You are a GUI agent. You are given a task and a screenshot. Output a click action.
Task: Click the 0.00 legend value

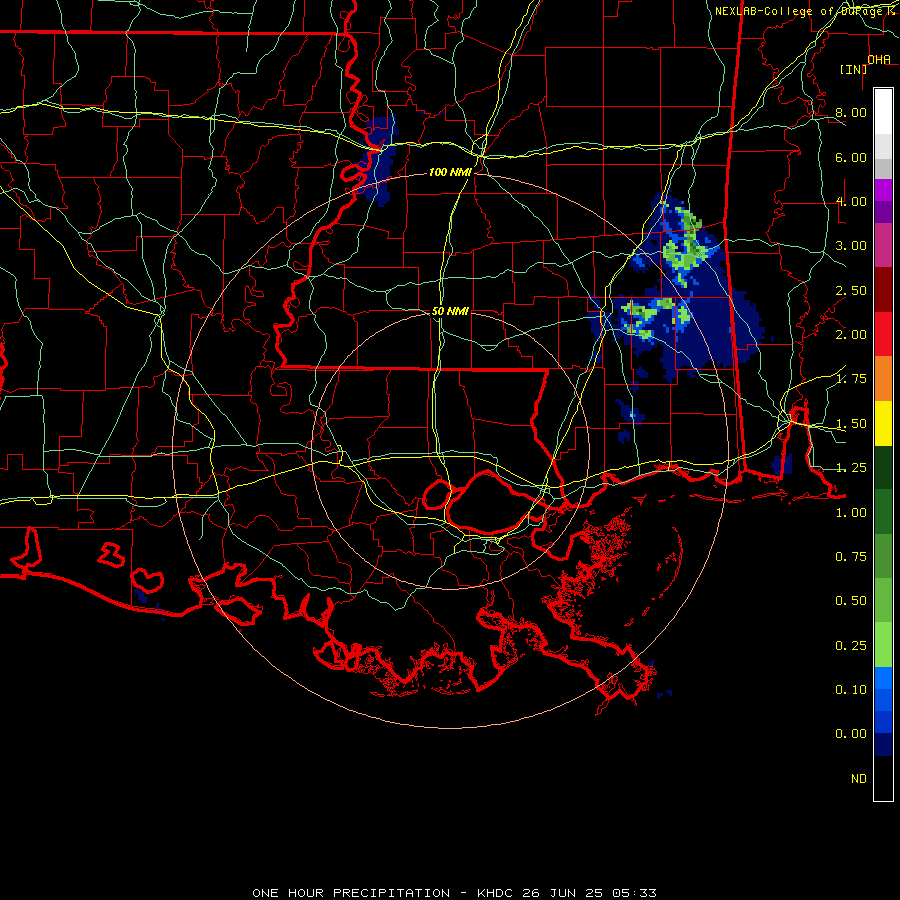(x=851, y=734)
